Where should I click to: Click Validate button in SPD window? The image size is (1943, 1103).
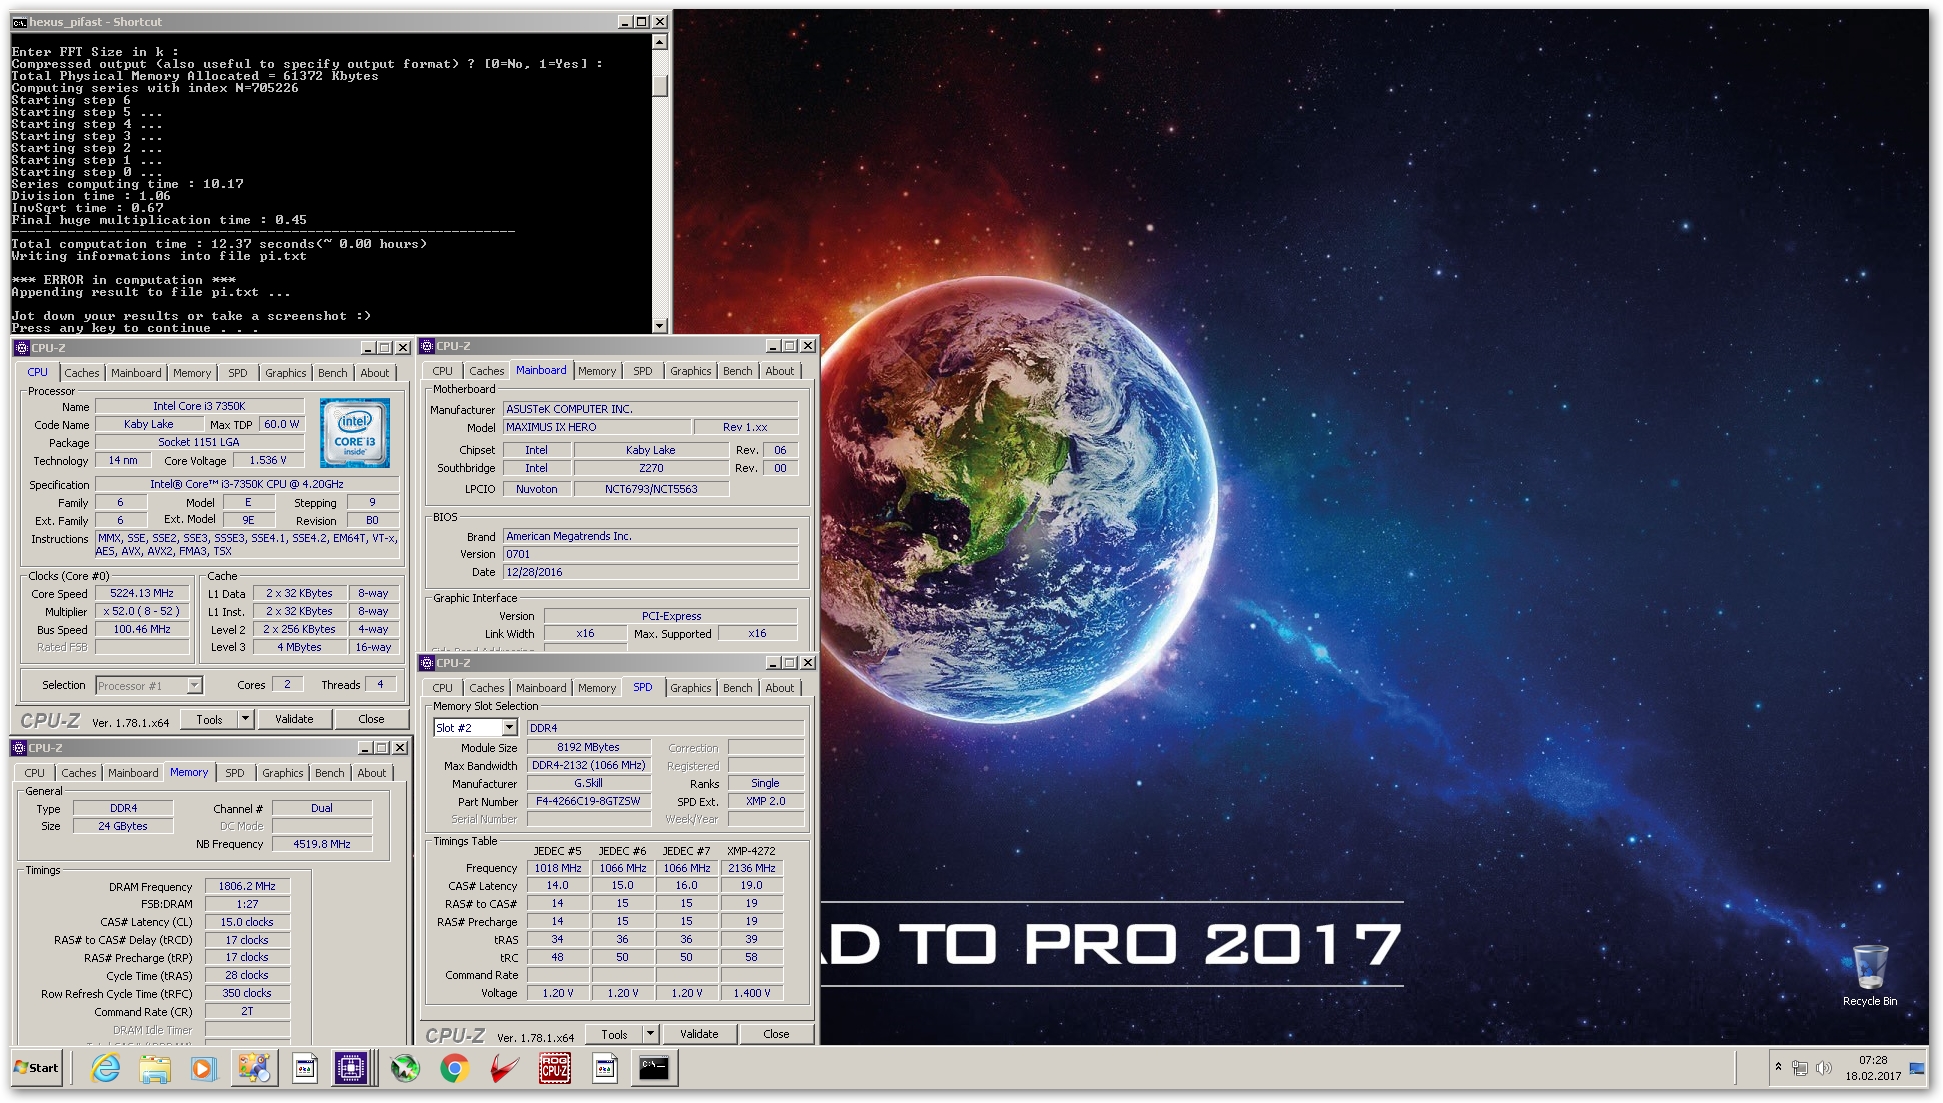pos(699,1034)
